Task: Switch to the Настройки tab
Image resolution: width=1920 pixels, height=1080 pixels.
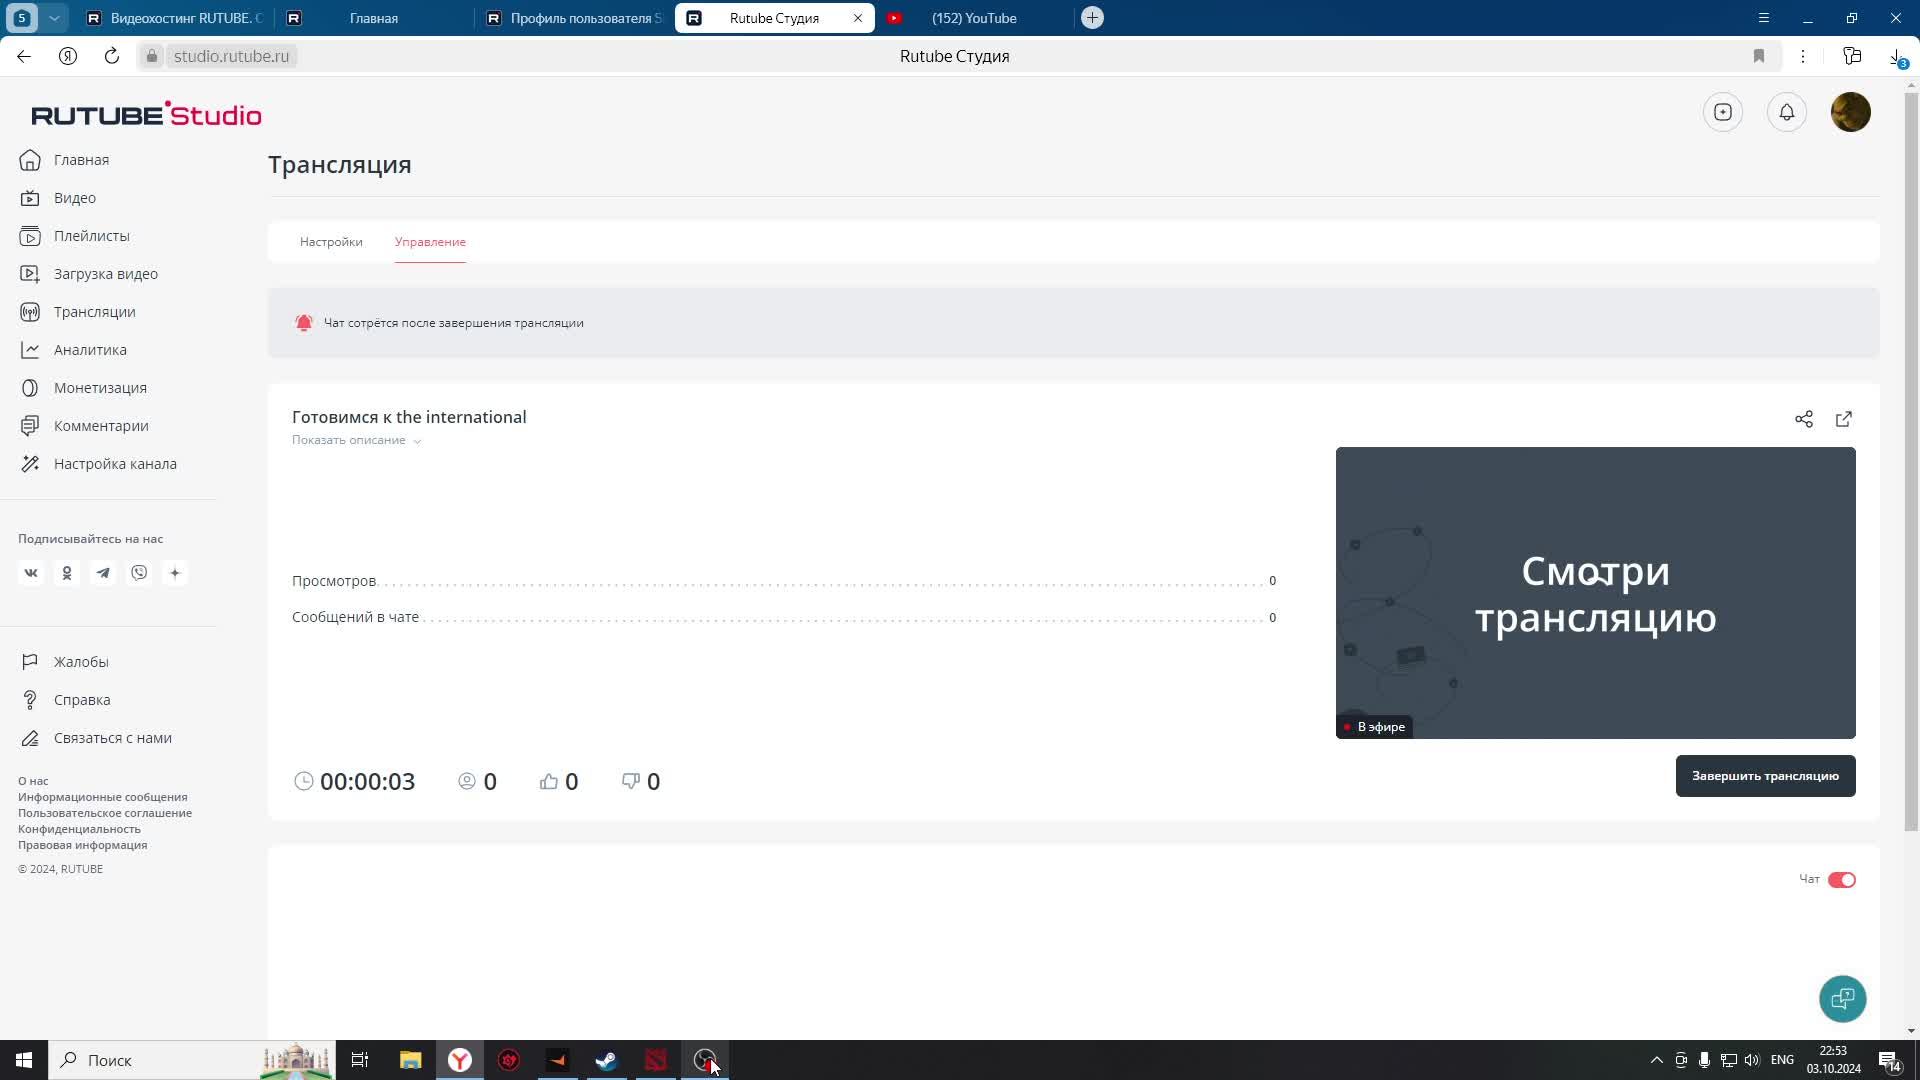Action: (331, 242)
